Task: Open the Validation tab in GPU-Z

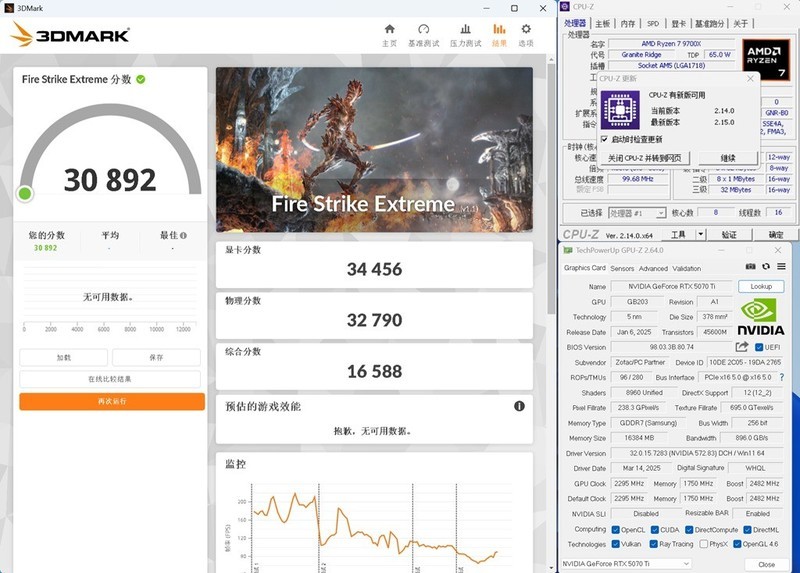Action: [x=686, y=268]
